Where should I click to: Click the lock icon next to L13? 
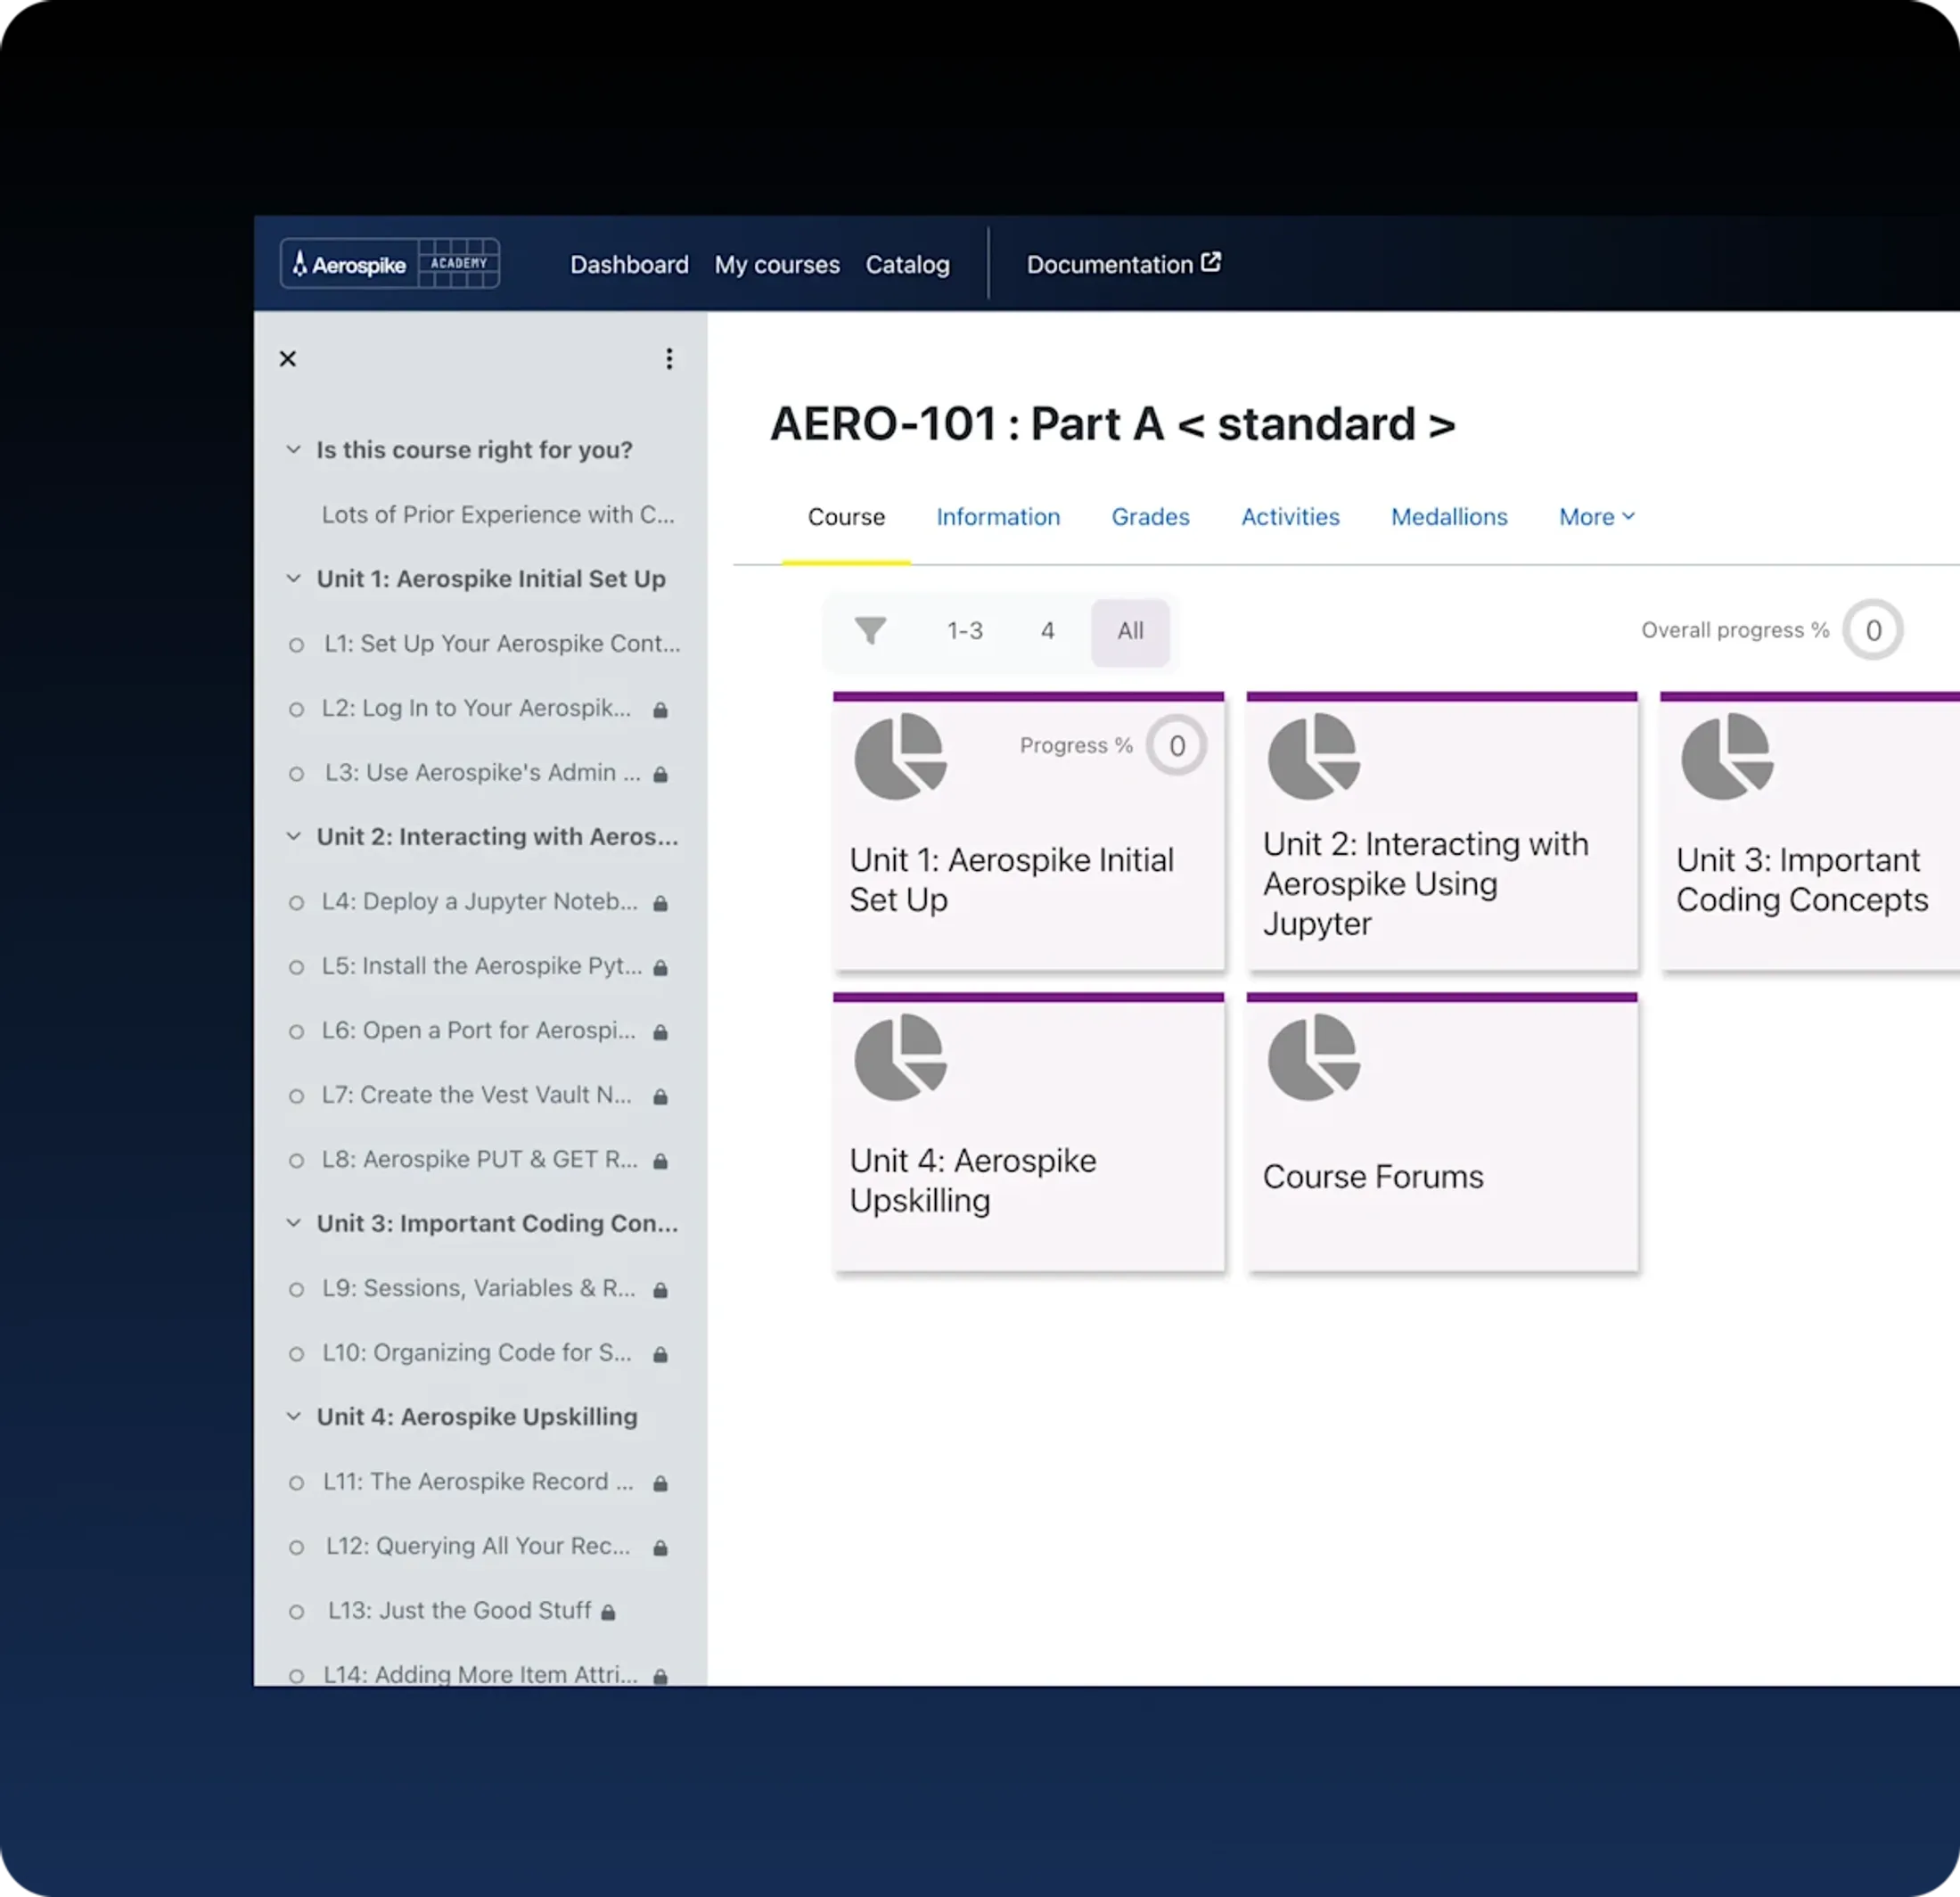[608, 1612]
